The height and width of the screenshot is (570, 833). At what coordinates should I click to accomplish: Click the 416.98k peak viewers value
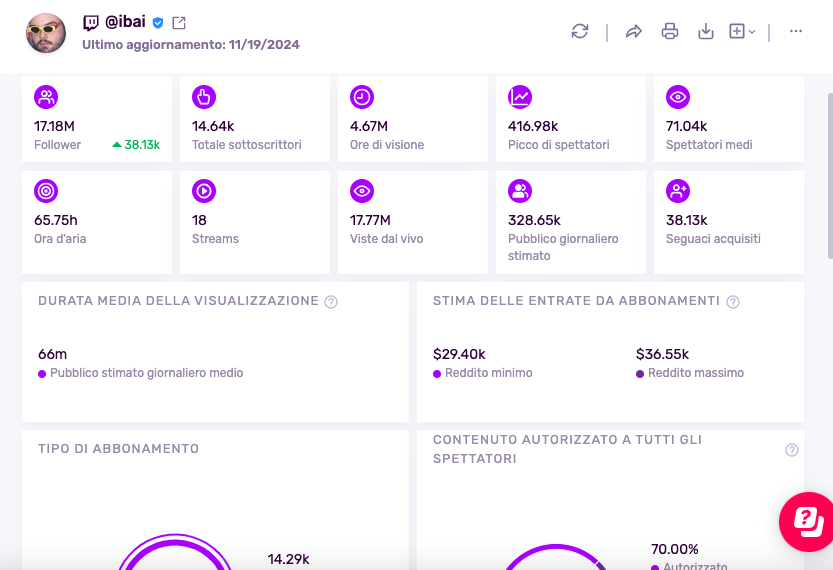533,126
